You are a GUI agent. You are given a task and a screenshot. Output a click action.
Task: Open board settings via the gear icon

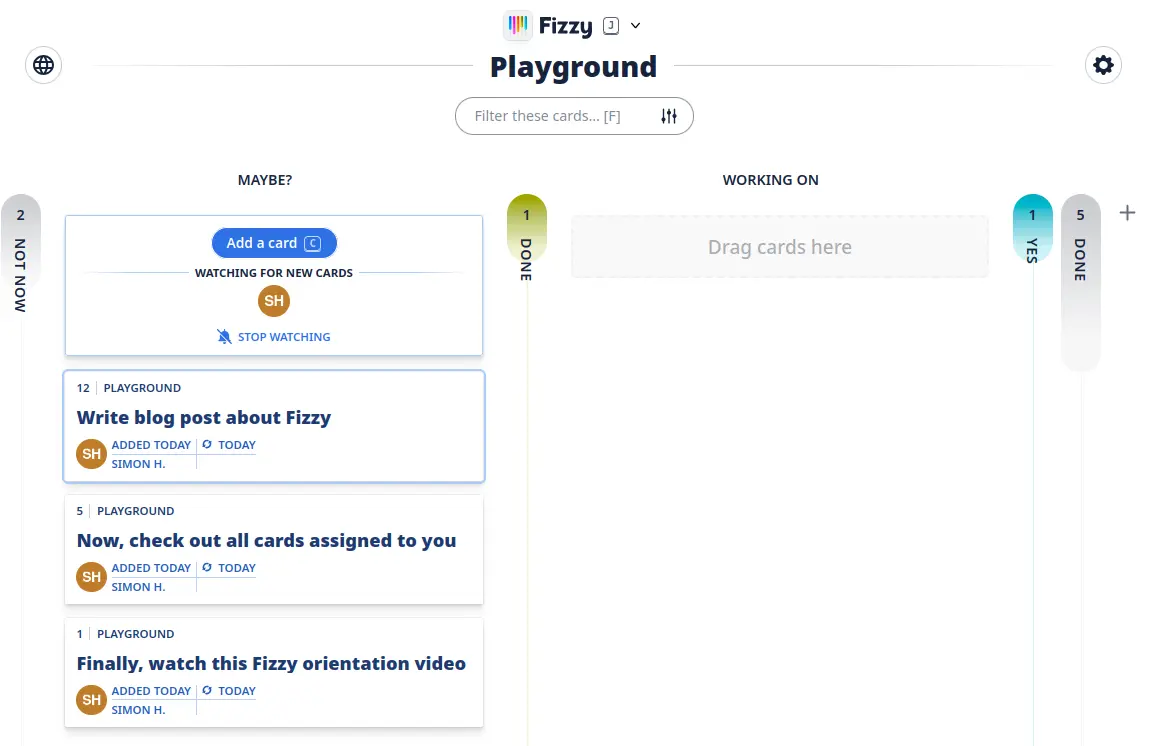(1103, 64)
